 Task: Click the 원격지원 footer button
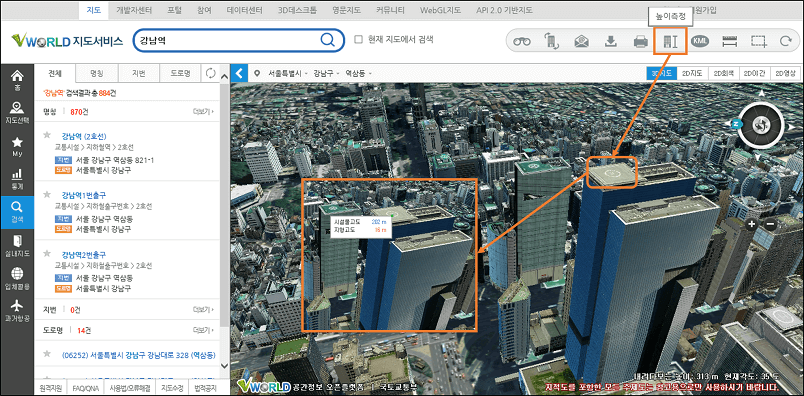(x=51, y=388)
